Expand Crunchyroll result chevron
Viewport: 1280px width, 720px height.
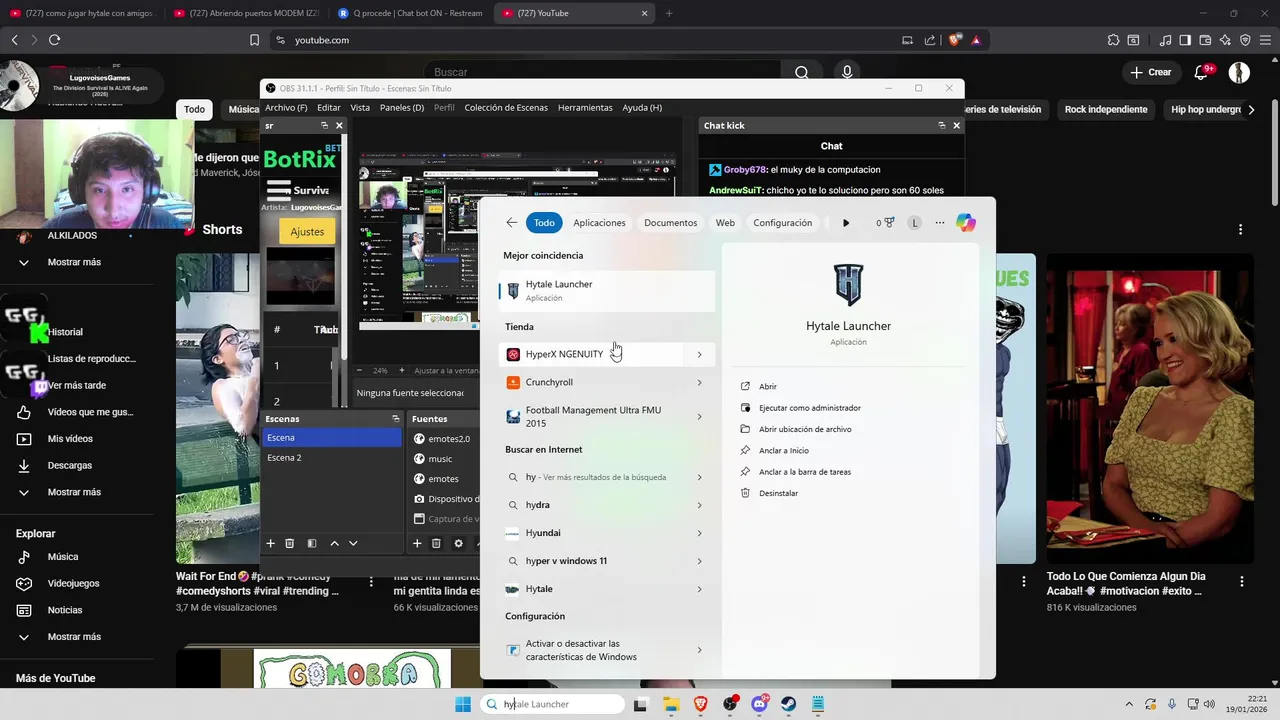point(699,382)
